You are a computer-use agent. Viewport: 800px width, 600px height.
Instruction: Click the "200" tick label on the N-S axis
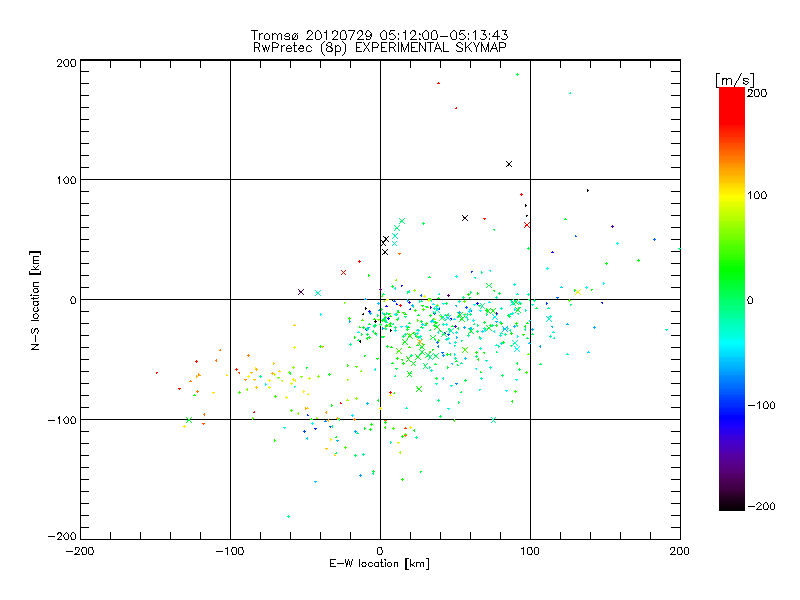(x=66, y=63)
